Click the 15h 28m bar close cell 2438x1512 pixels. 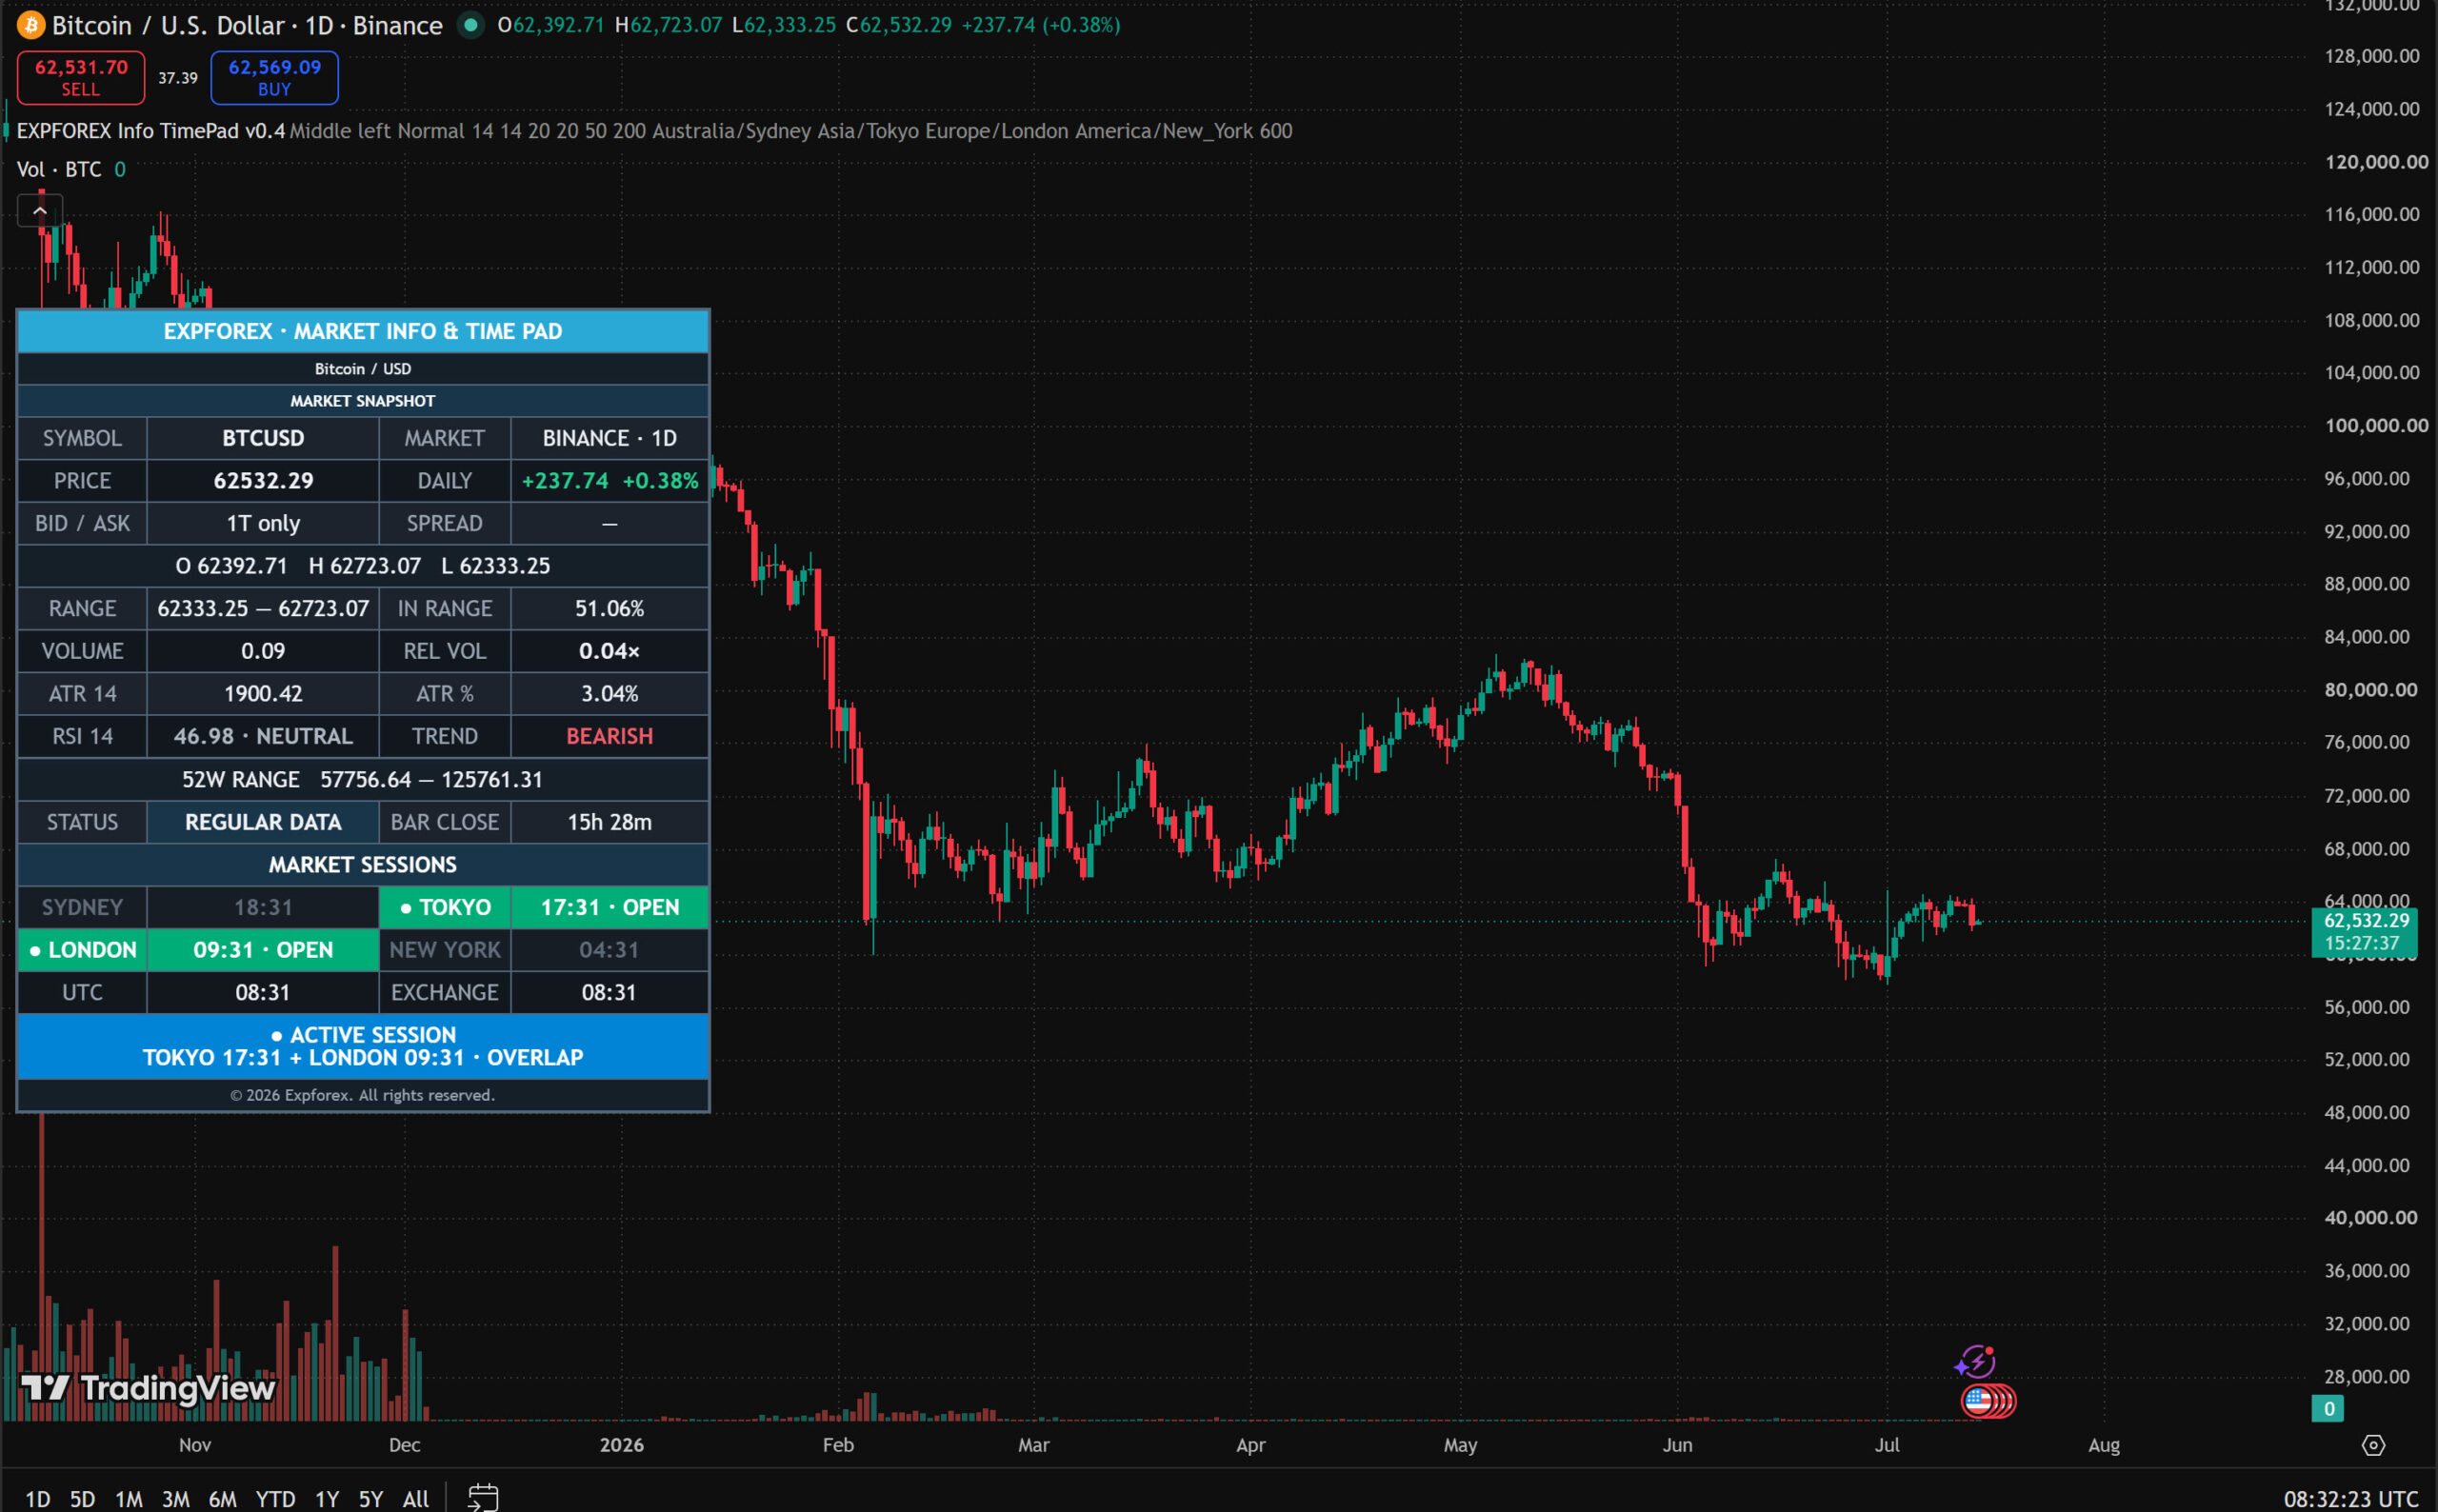pyautogui.click(x=609, y=822)
